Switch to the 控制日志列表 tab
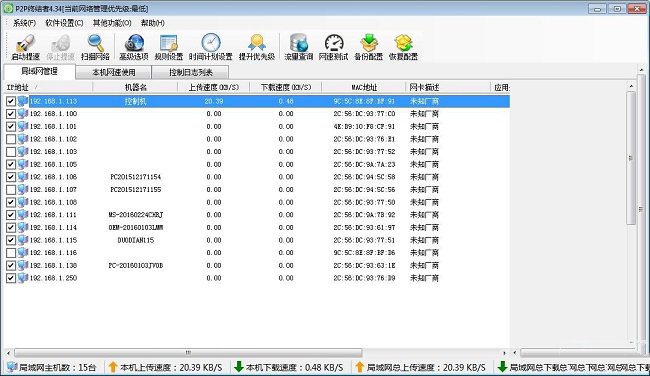 [191, 72]
